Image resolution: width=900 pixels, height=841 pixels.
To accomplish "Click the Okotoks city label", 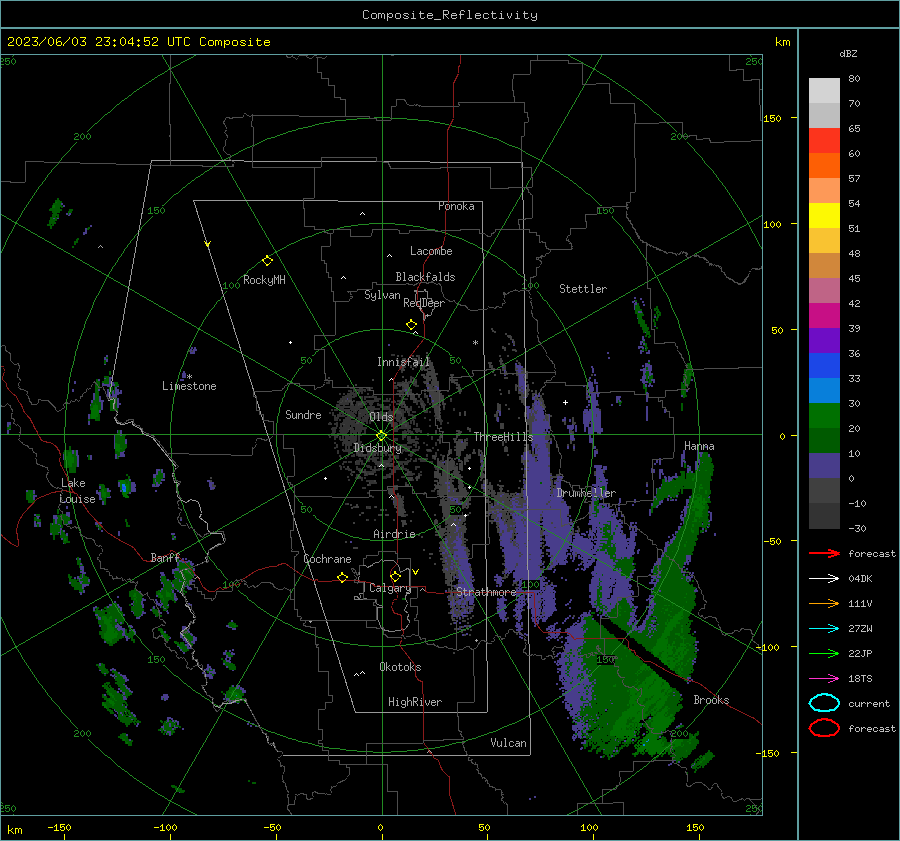I will tap(400, 667).
